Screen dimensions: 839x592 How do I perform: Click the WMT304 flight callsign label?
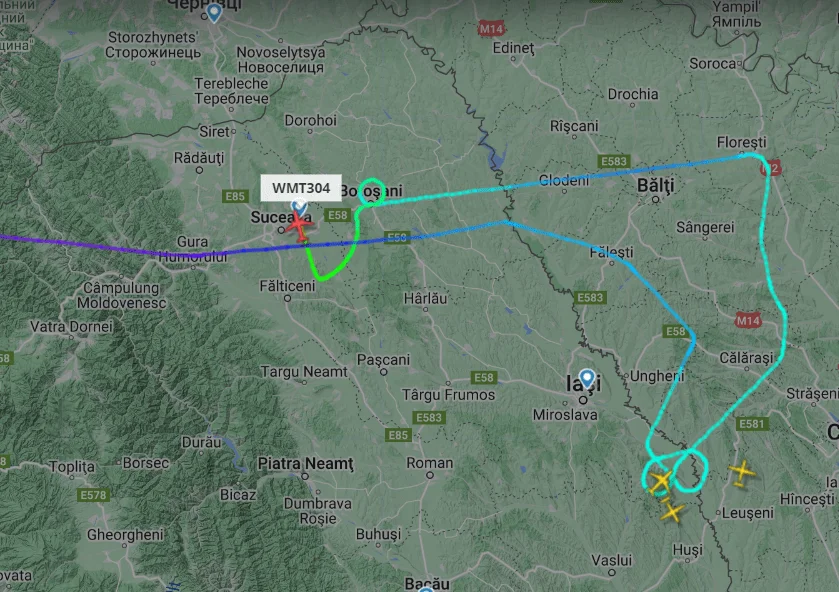point(301,188)
